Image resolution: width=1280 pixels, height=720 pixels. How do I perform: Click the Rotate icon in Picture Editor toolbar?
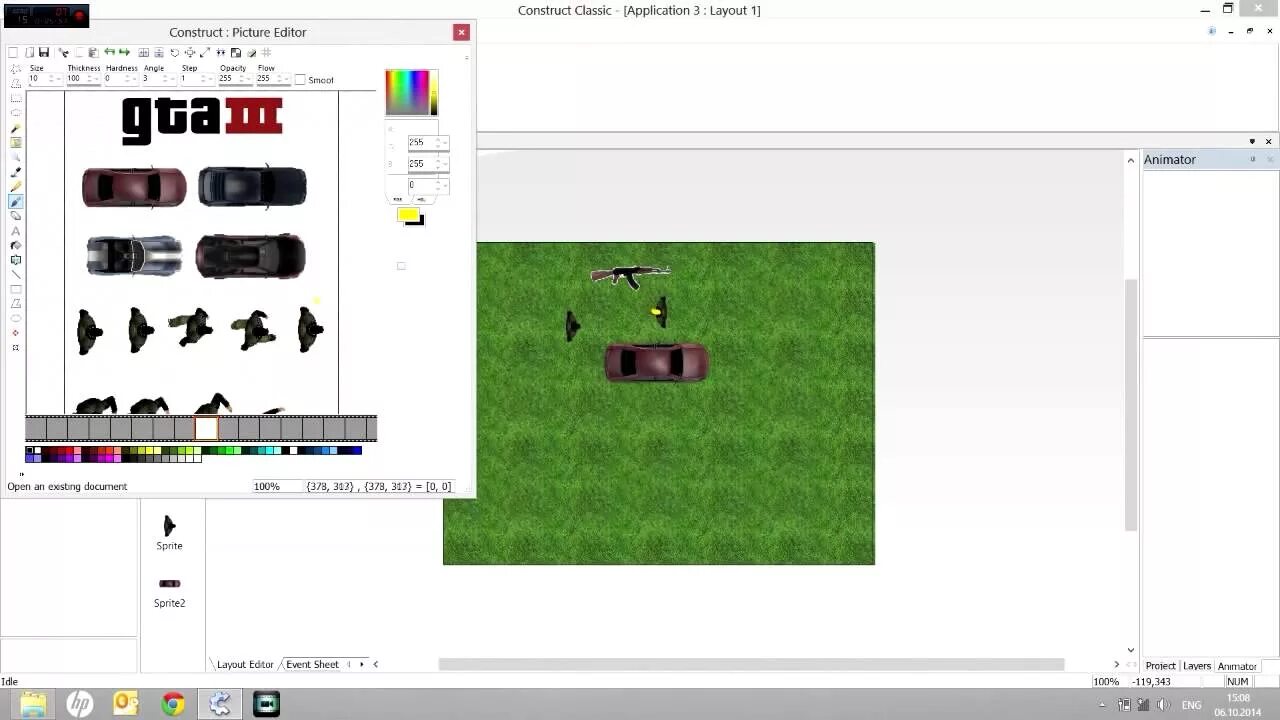click(175, 52)
